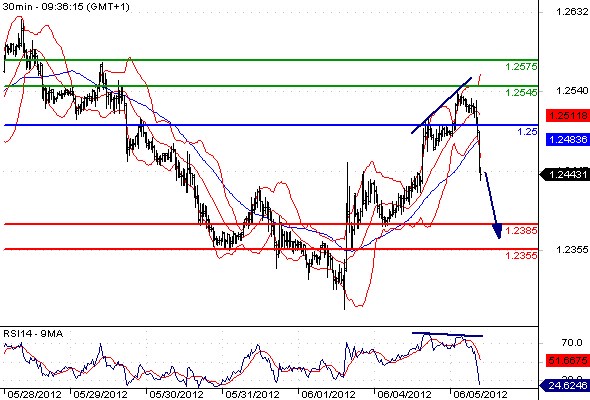The width and height of the screenshot is (590, 400).
Task: Select the 06/01/2012 date label
Action: pyautogui.click(x=328, y=394)
